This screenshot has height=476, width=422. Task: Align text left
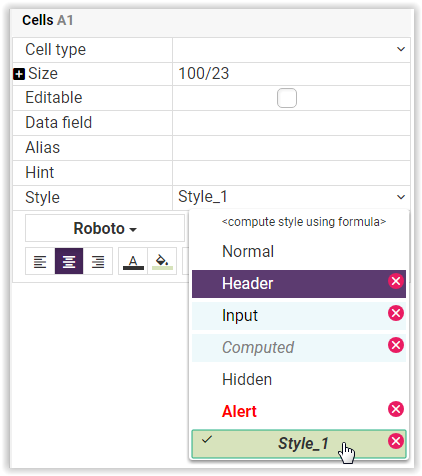[40, 261]
